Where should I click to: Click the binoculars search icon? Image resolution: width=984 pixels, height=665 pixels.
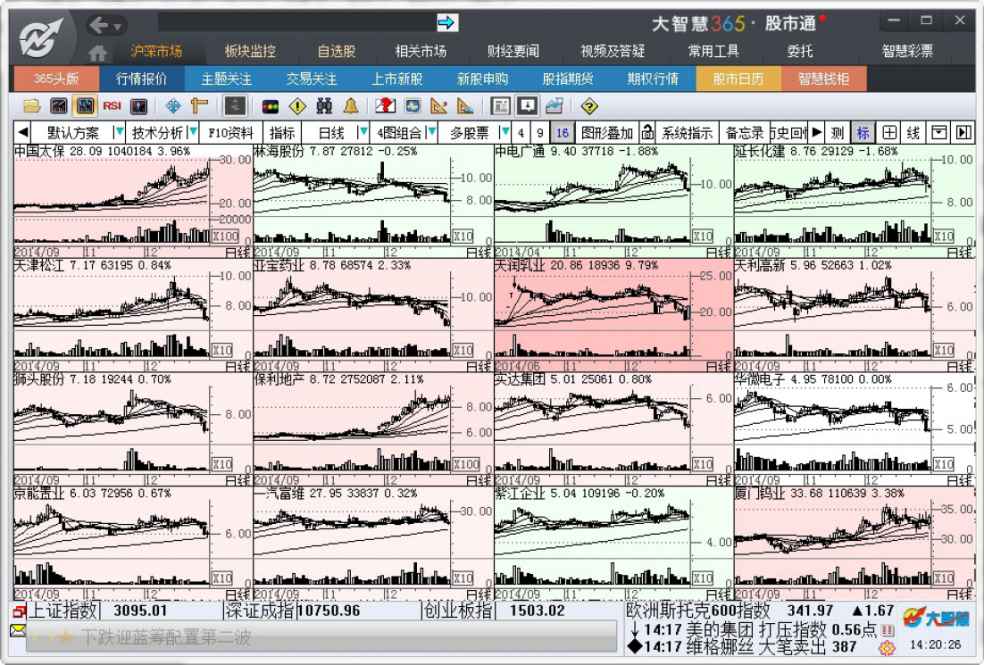tap(324, 106)
